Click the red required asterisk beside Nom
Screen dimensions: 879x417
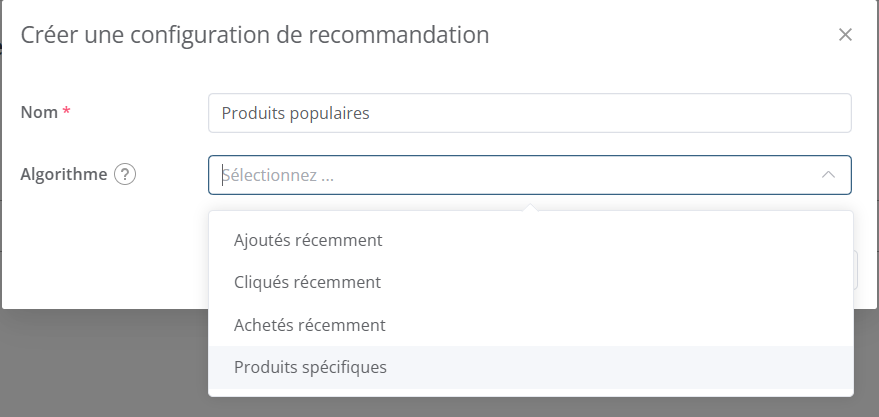(x=67, y=113)
